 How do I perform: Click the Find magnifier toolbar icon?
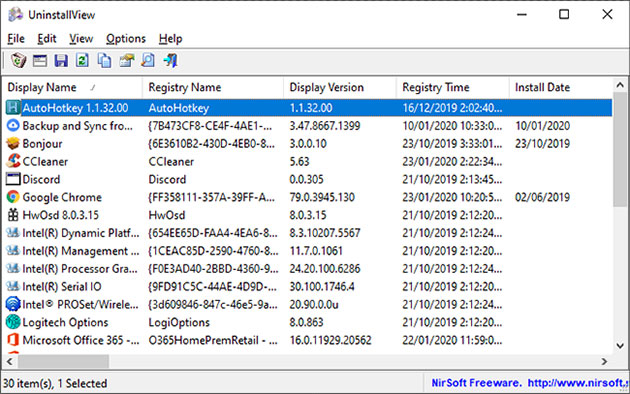147,61
